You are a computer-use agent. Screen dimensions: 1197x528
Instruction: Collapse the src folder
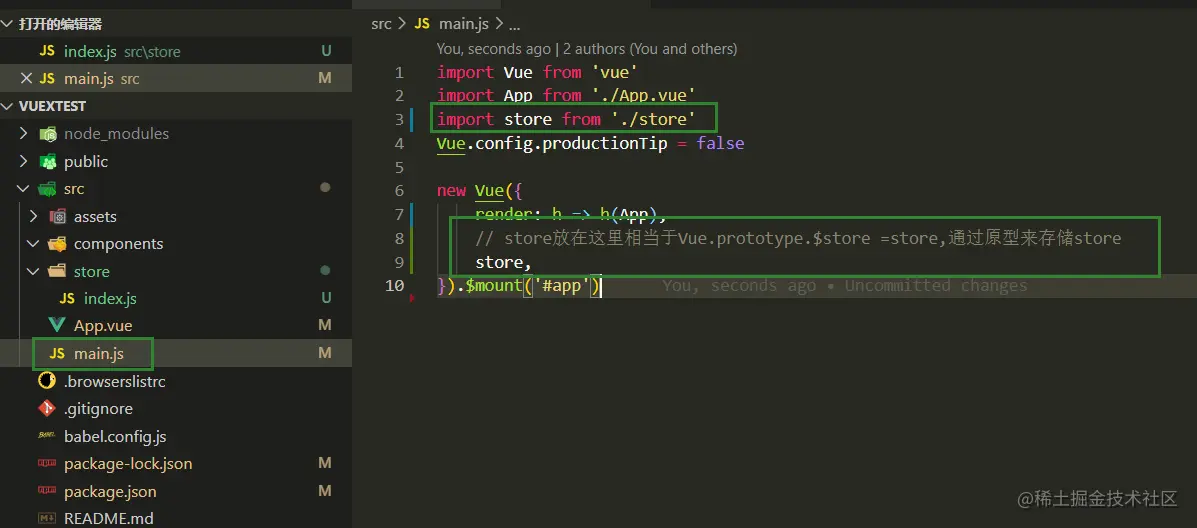pyautogui.click(x=23, y=189)
